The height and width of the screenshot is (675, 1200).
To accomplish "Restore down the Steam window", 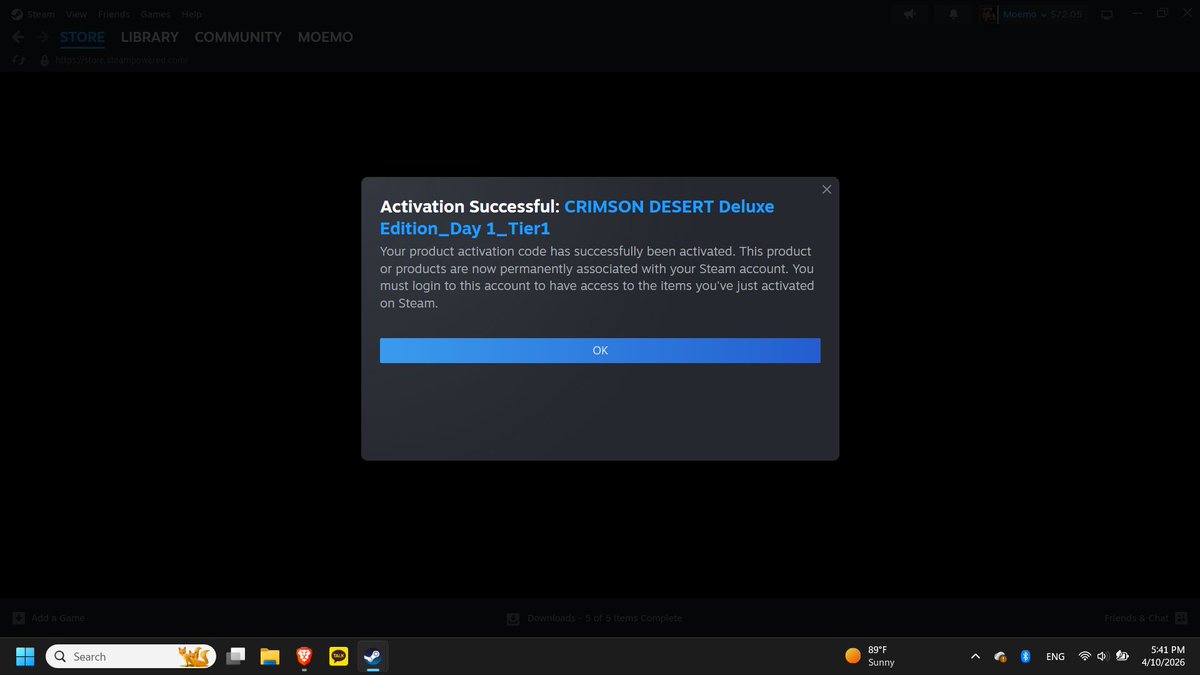I will point(1162,14).
